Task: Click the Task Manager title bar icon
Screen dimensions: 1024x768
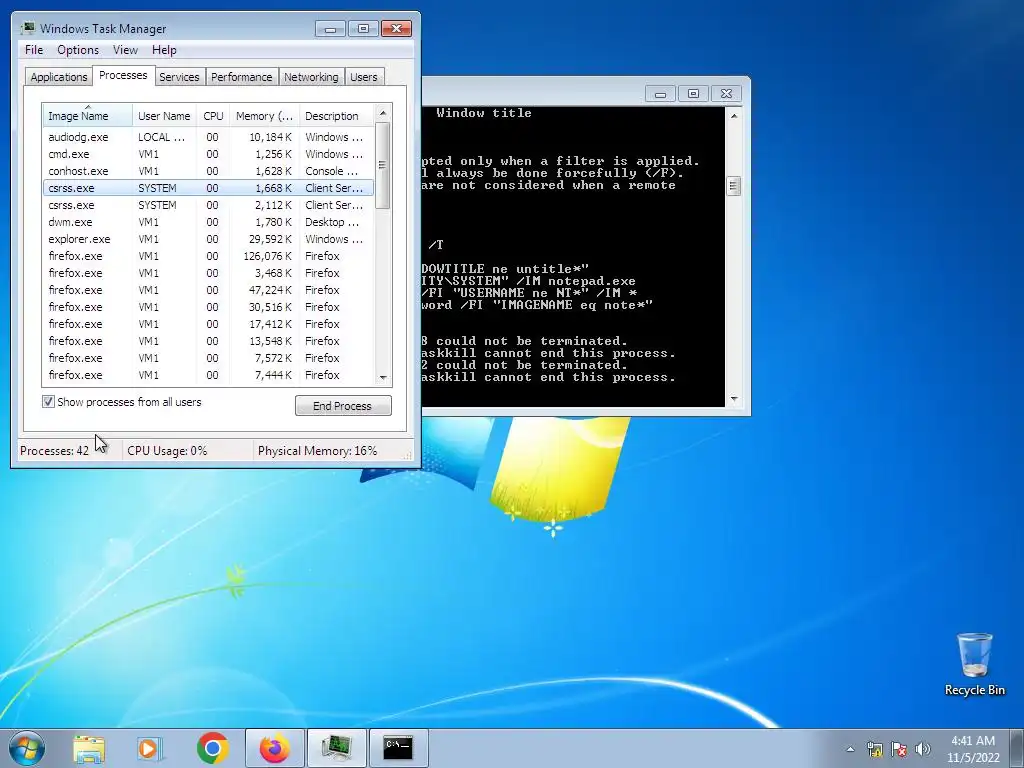Action: (28, 28)
